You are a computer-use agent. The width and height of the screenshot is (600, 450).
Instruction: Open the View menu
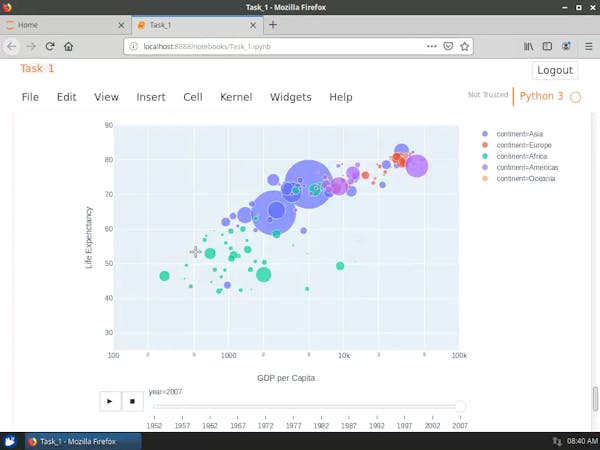click(x=106, y=97)
